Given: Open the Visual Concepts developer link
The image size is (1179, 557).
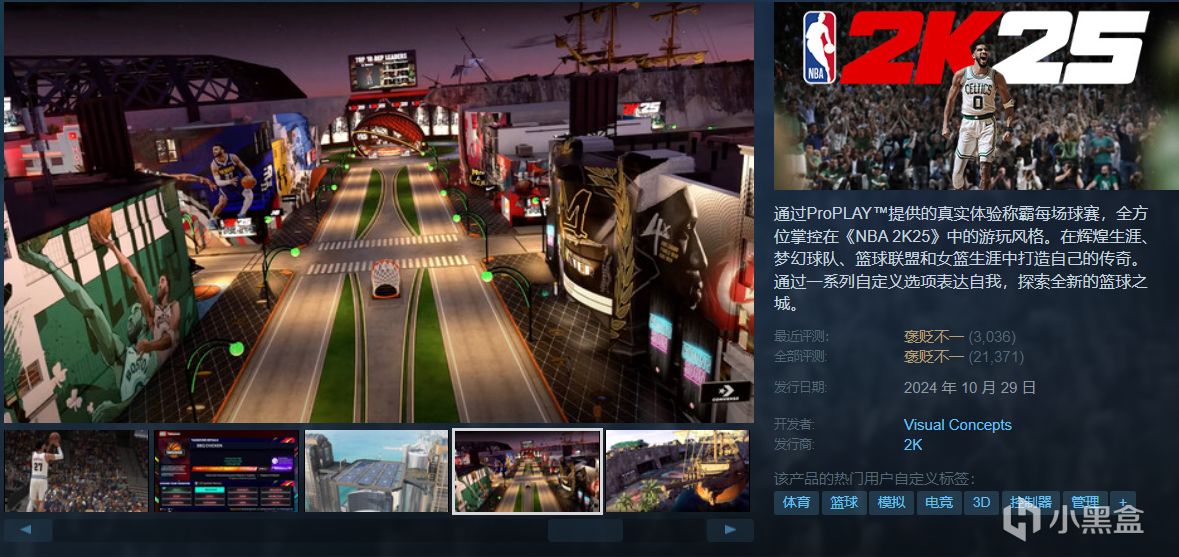Looking at the screenshot, I should pyautogui.click(x=957, y=425).
